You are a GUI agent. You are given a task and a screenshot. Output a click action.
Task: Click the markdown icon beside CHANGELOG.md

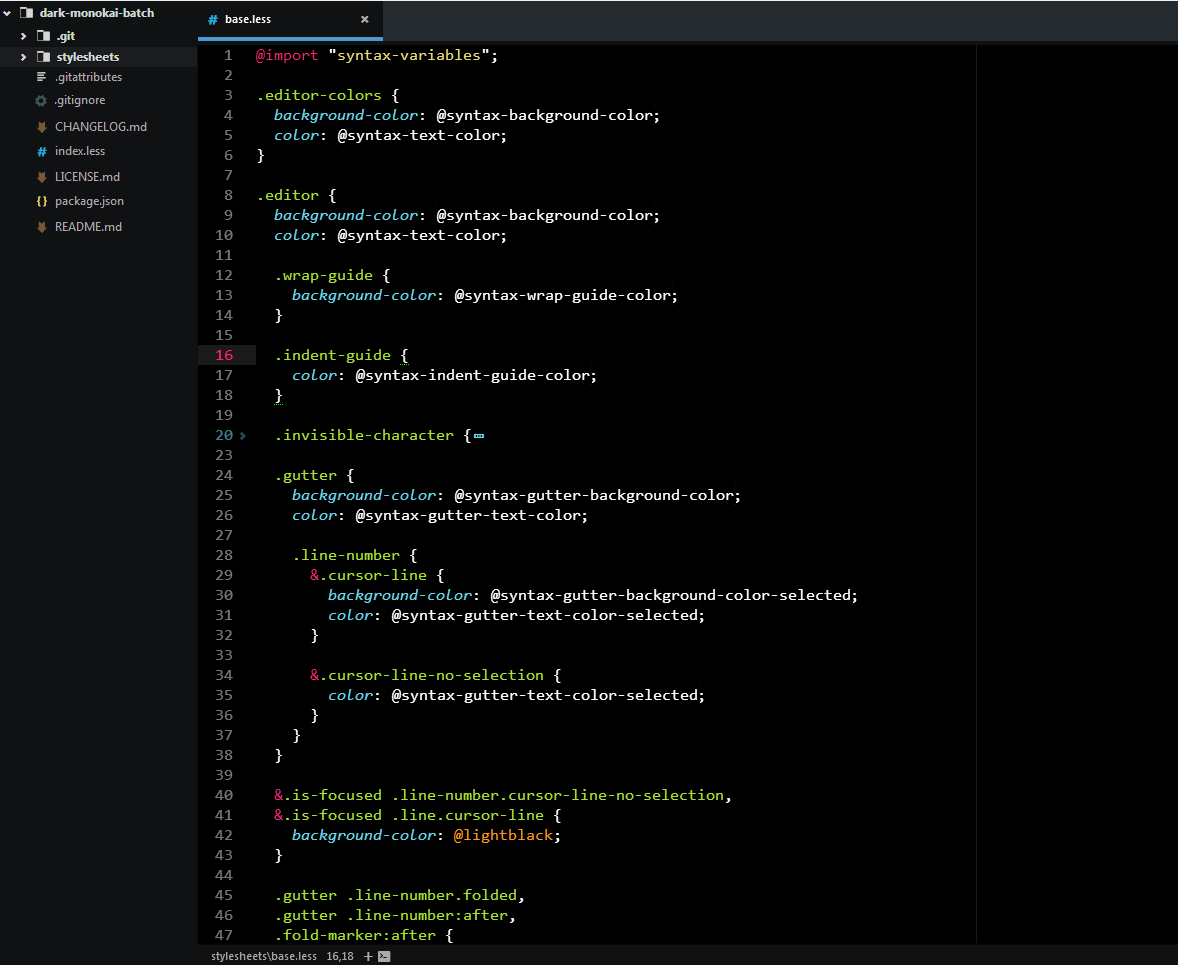point(40,126)
